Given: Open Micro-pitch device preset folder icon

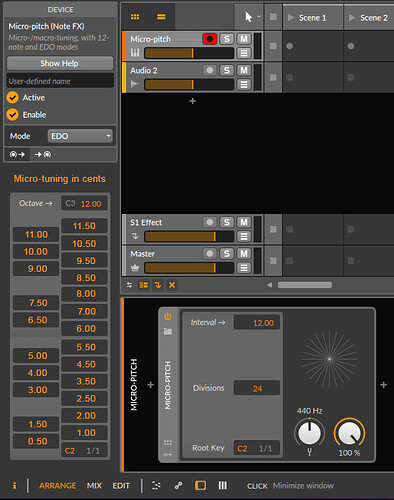Looking at the screenshot, I should click(168, 331).
